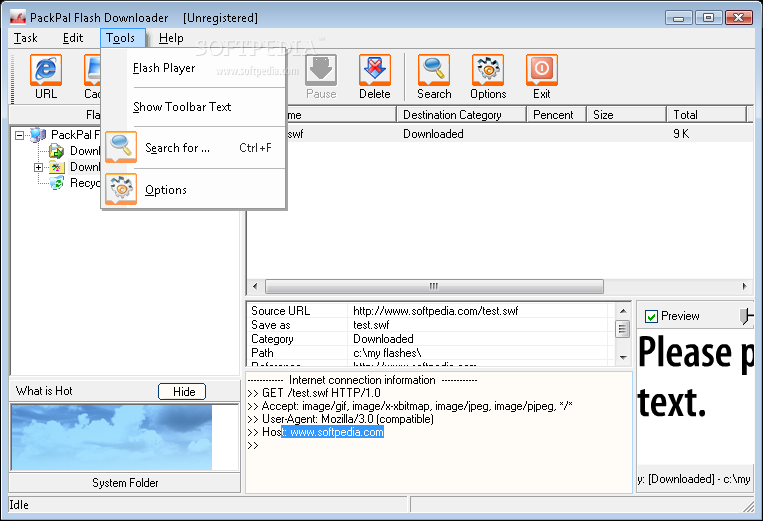Image resolution: width=763 pixels, height=521 pixels.
Task: Click the Size column header
Action: 626,115
